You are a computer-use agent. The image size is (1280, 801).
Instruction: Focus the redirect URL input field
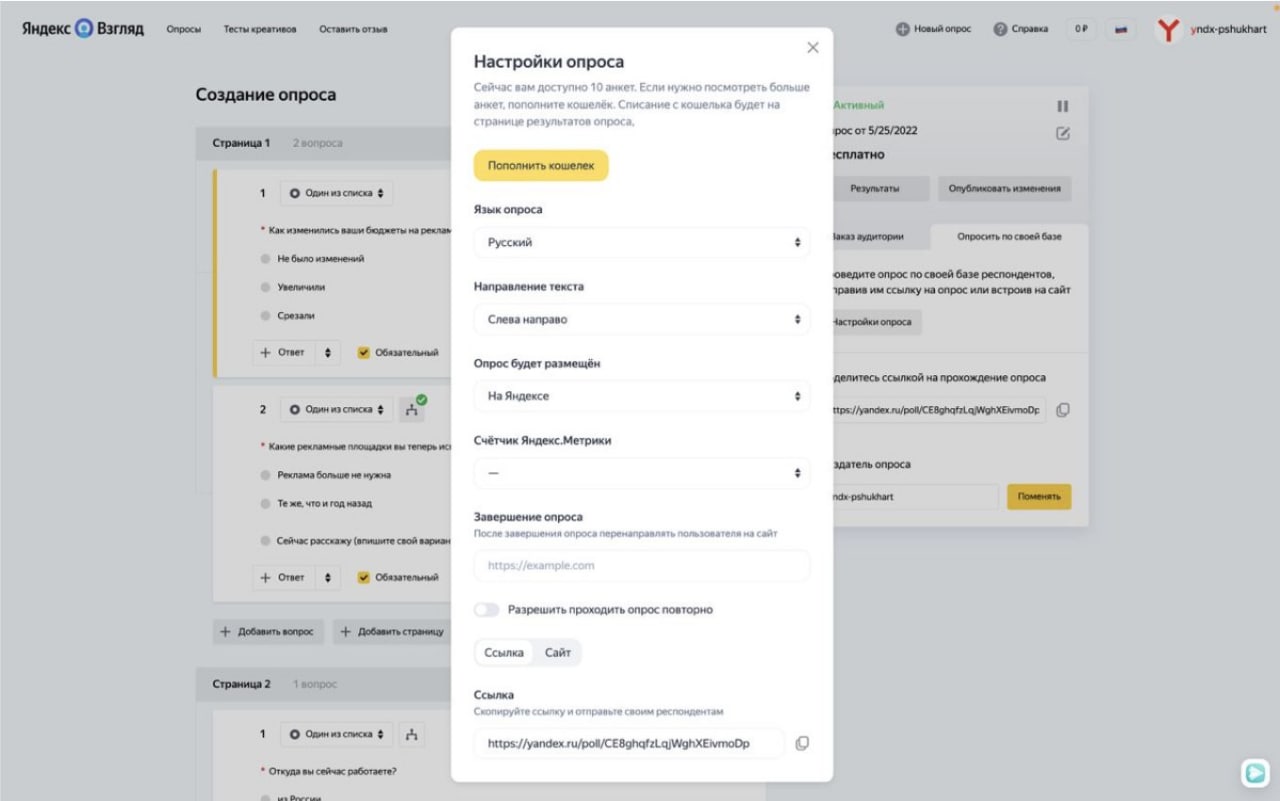(642, 565)
